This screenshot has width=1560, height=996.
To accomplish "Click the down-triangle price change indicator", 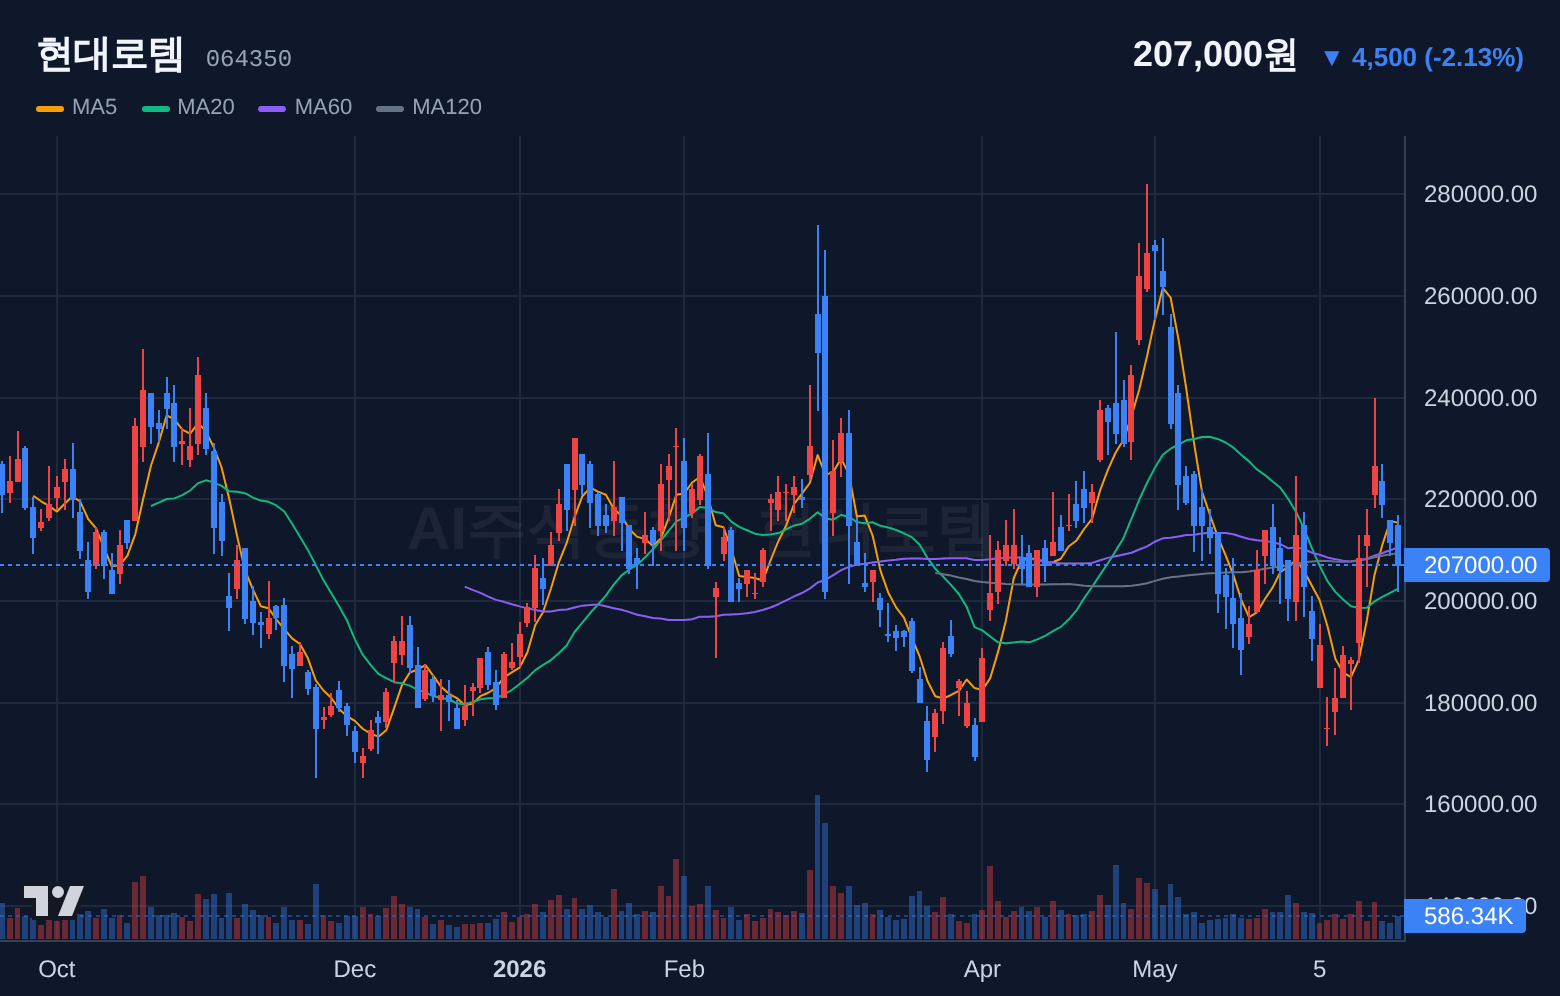I will (1331, 58).
